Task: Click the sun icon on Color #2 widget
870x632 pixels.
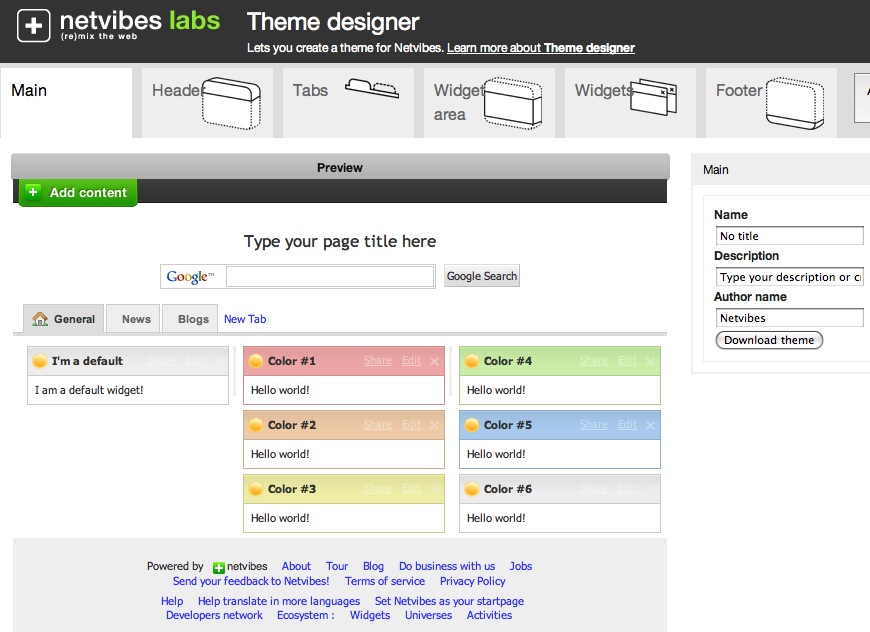Action: click(x=256, y=425)
